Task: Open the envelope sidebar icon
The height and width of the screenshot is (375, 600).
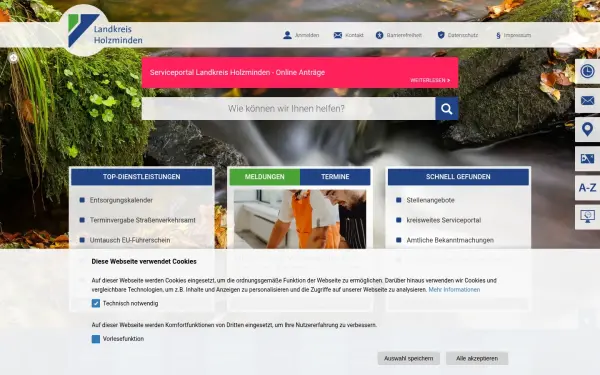Action: (x=587, y=101)
